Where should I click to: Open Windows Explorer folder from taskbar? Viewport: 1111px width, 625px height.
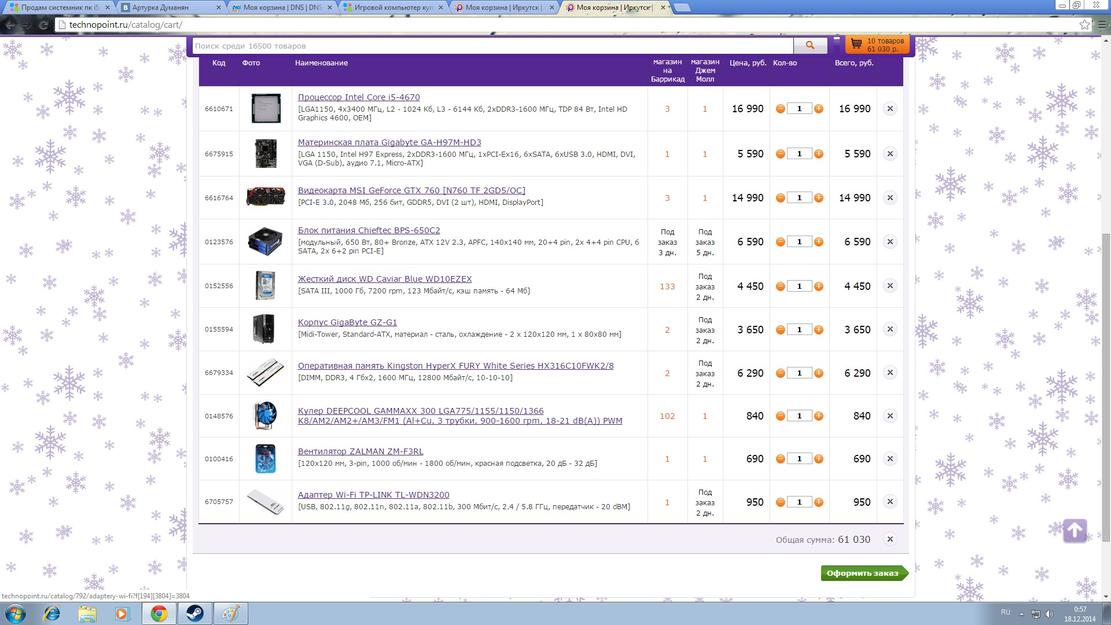click(x=86, y=614)
